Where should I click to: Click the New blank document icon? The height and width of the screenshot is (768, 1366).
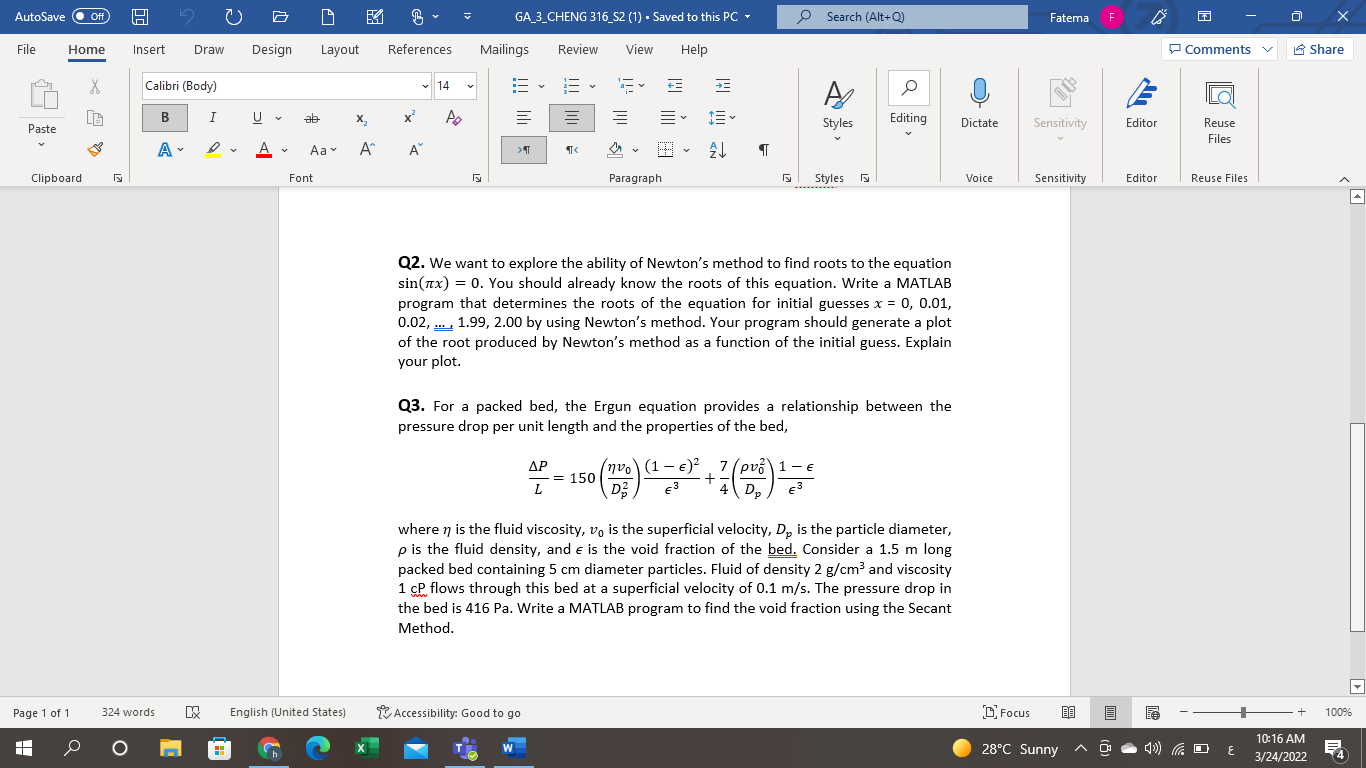click(327, 17)
